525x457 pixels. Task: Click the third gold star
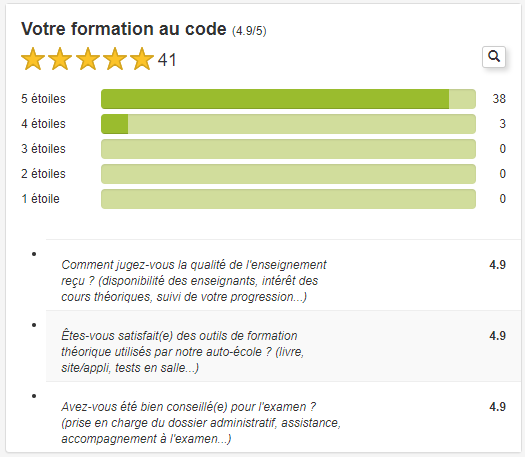click(x=88, y=59)
